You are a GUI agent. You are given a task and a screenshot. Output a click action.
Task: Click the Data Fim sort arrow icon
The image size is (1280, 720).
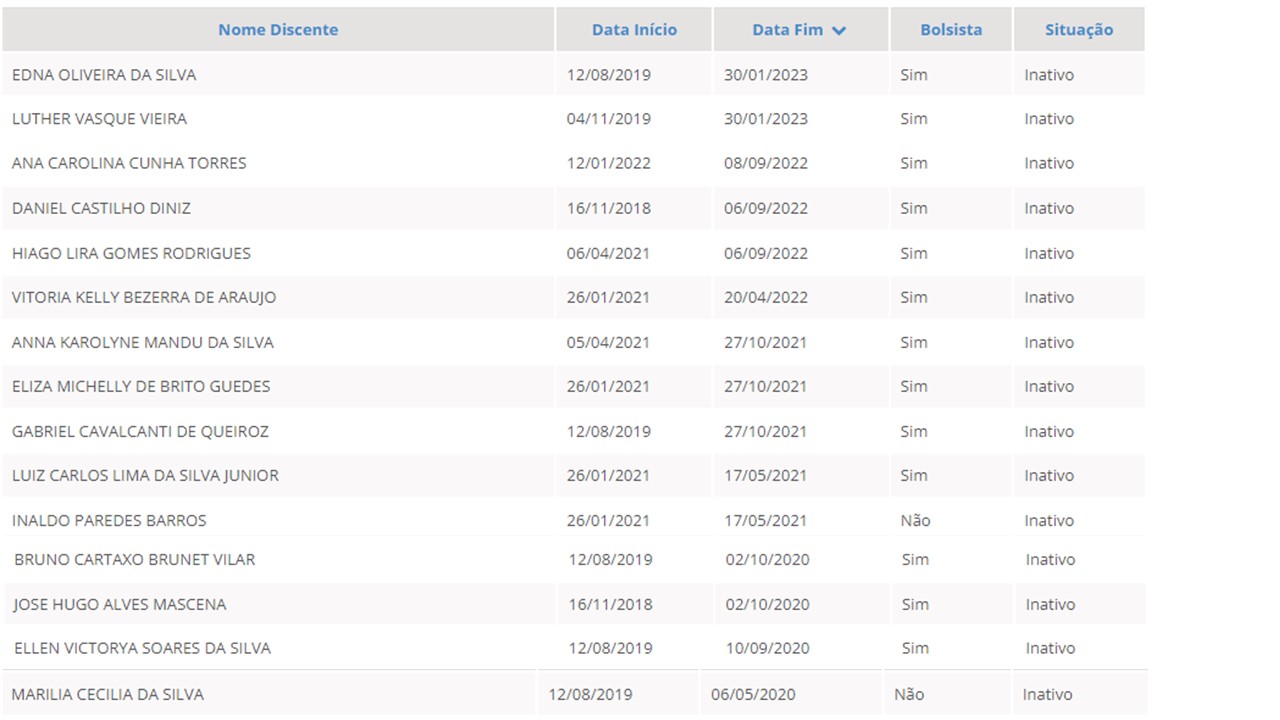click(x=838, y=31)
